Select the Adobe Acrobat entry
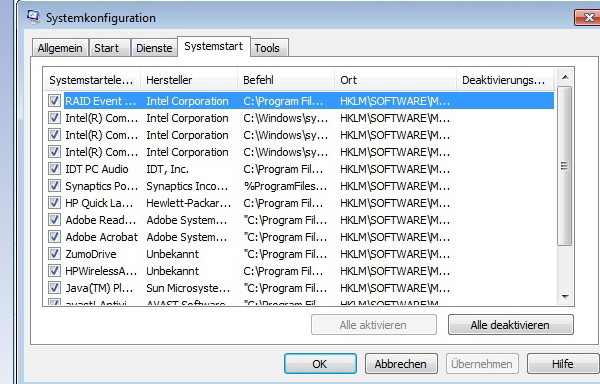 click(x=101, y=237)
